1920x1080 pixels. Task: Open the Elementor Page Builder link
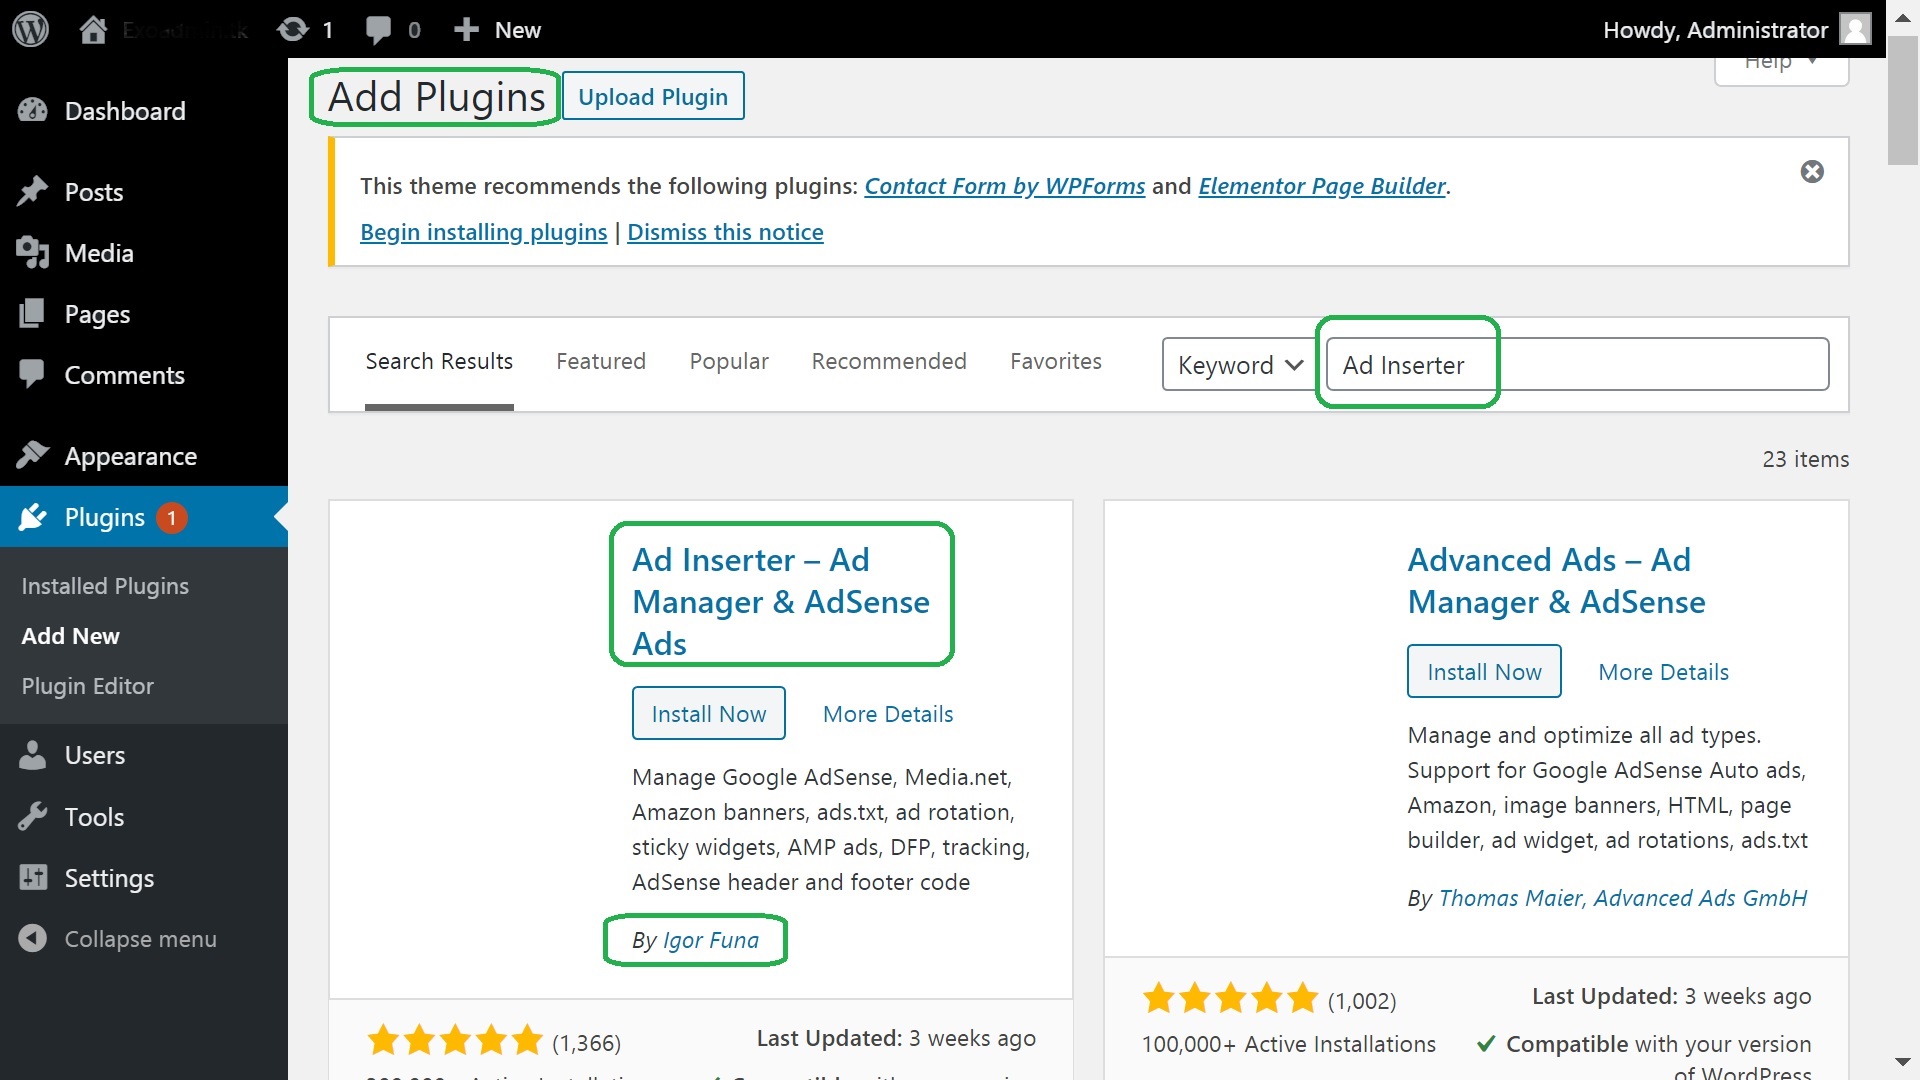[x=1322, y=186]
